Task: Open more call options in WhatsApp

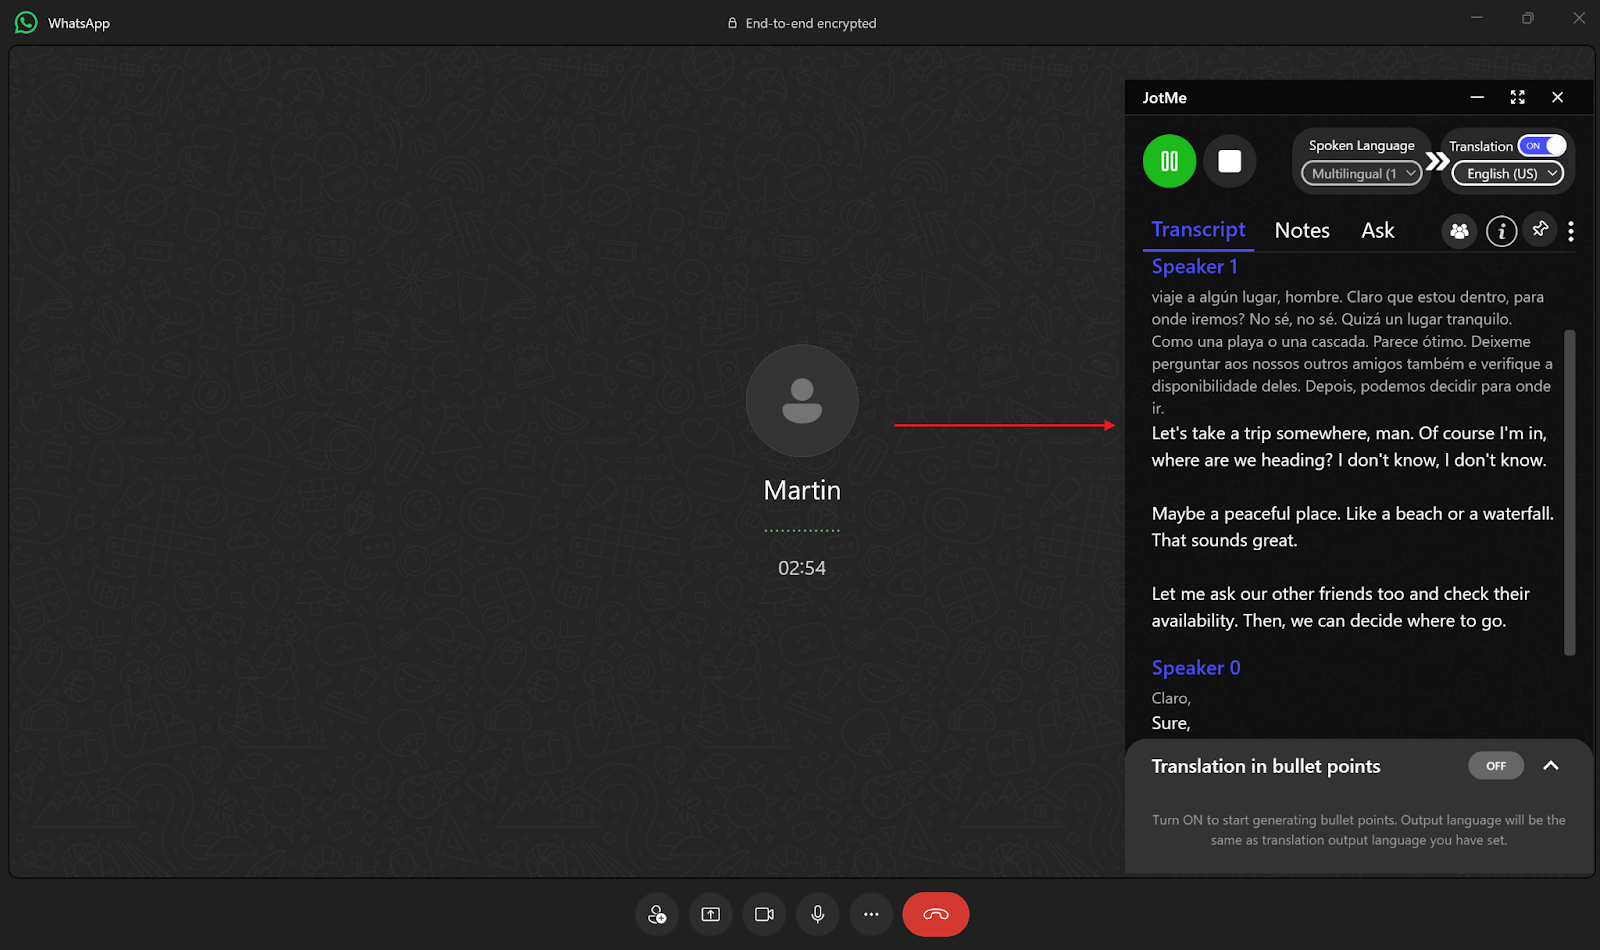Action: coord(872,914)
